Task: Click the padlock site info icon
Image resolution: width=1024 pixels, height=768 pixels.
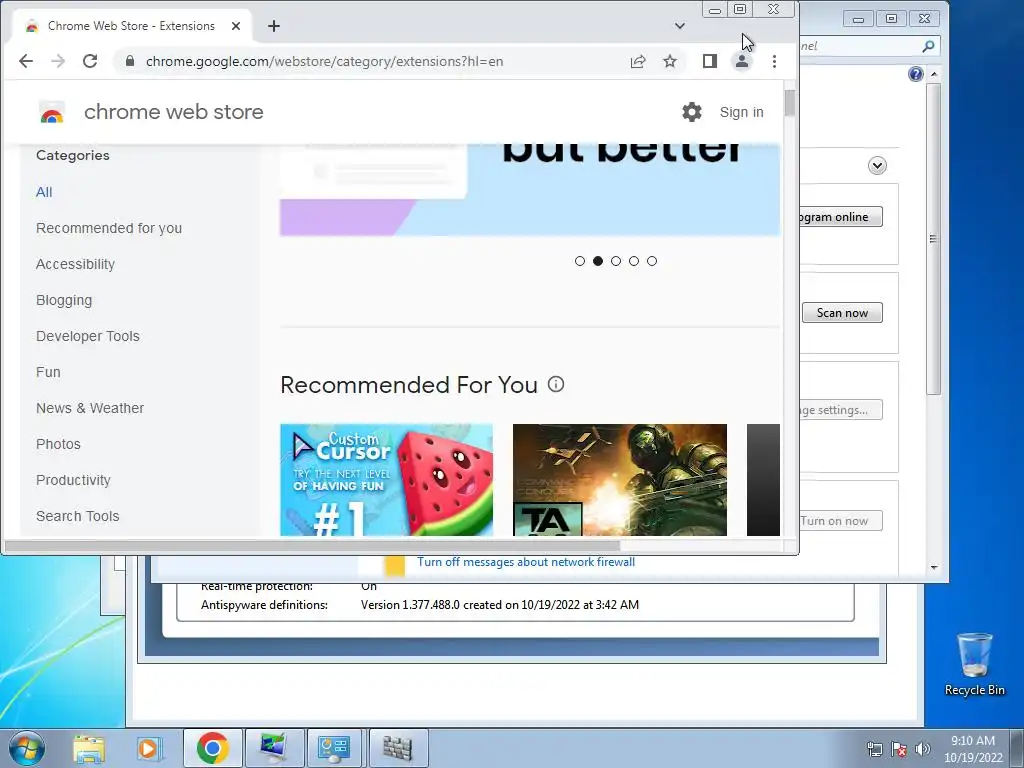Action: coord(130,61)
